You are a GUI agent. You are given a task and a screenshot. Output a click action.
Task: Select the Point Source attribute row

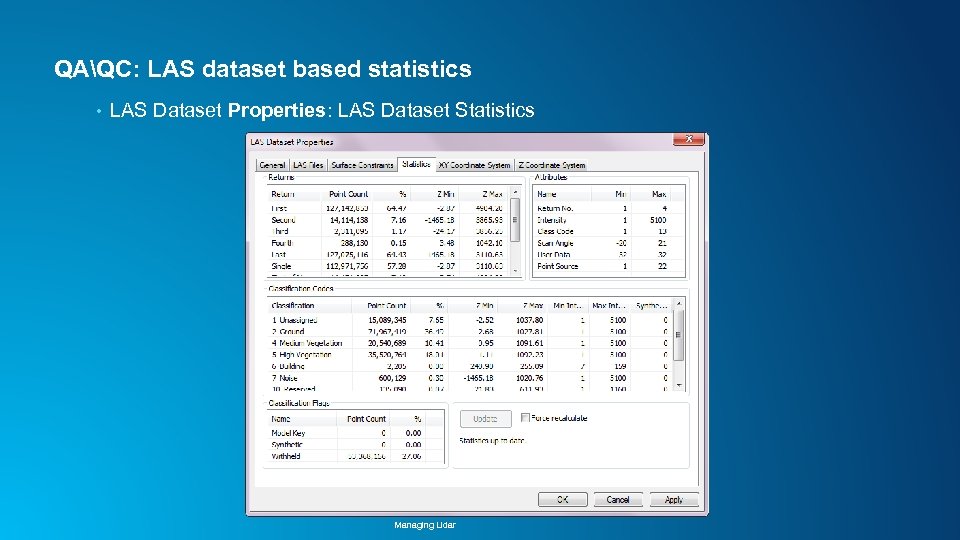click(x=609, y=266)
